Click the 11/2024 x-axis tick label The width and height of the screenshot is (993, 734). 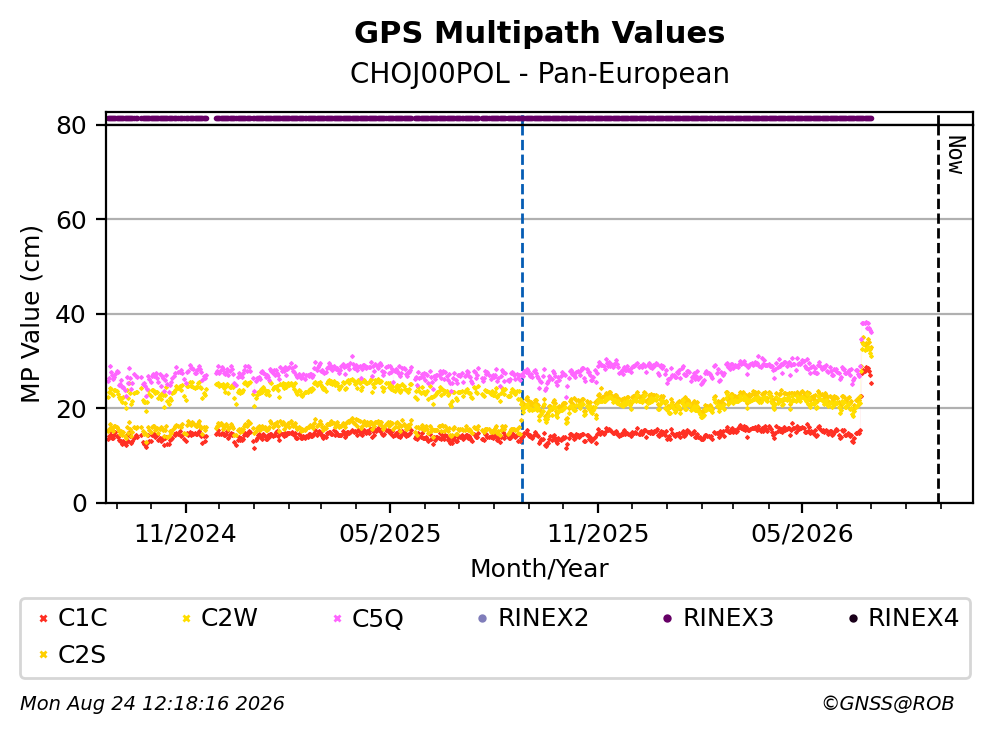(x=186, y=534)
